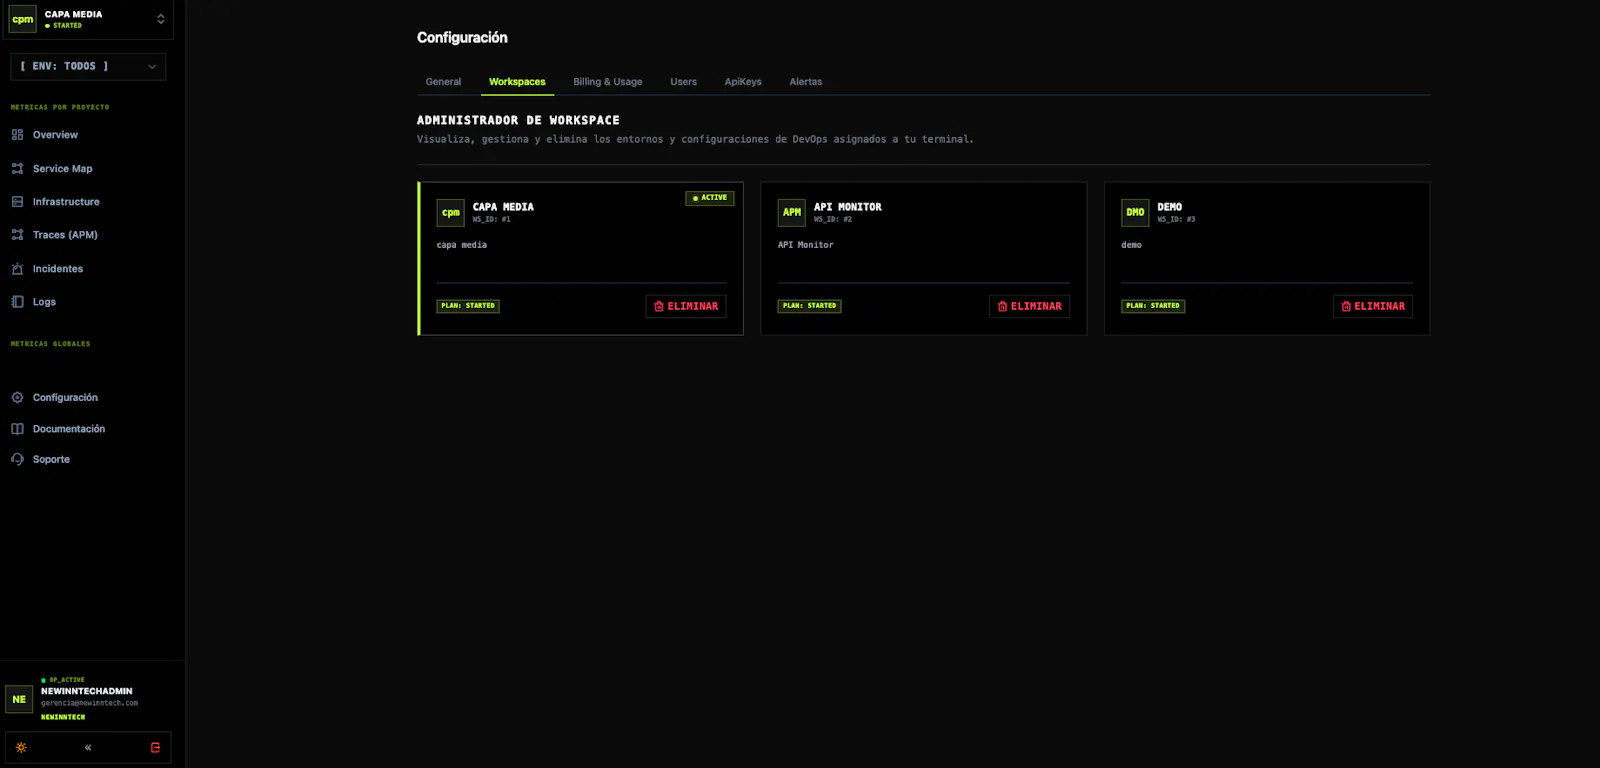Click ELIMINAR on API MONITOR card
The width and height of the screenshot is (1600, 768).
[1029, 307]
